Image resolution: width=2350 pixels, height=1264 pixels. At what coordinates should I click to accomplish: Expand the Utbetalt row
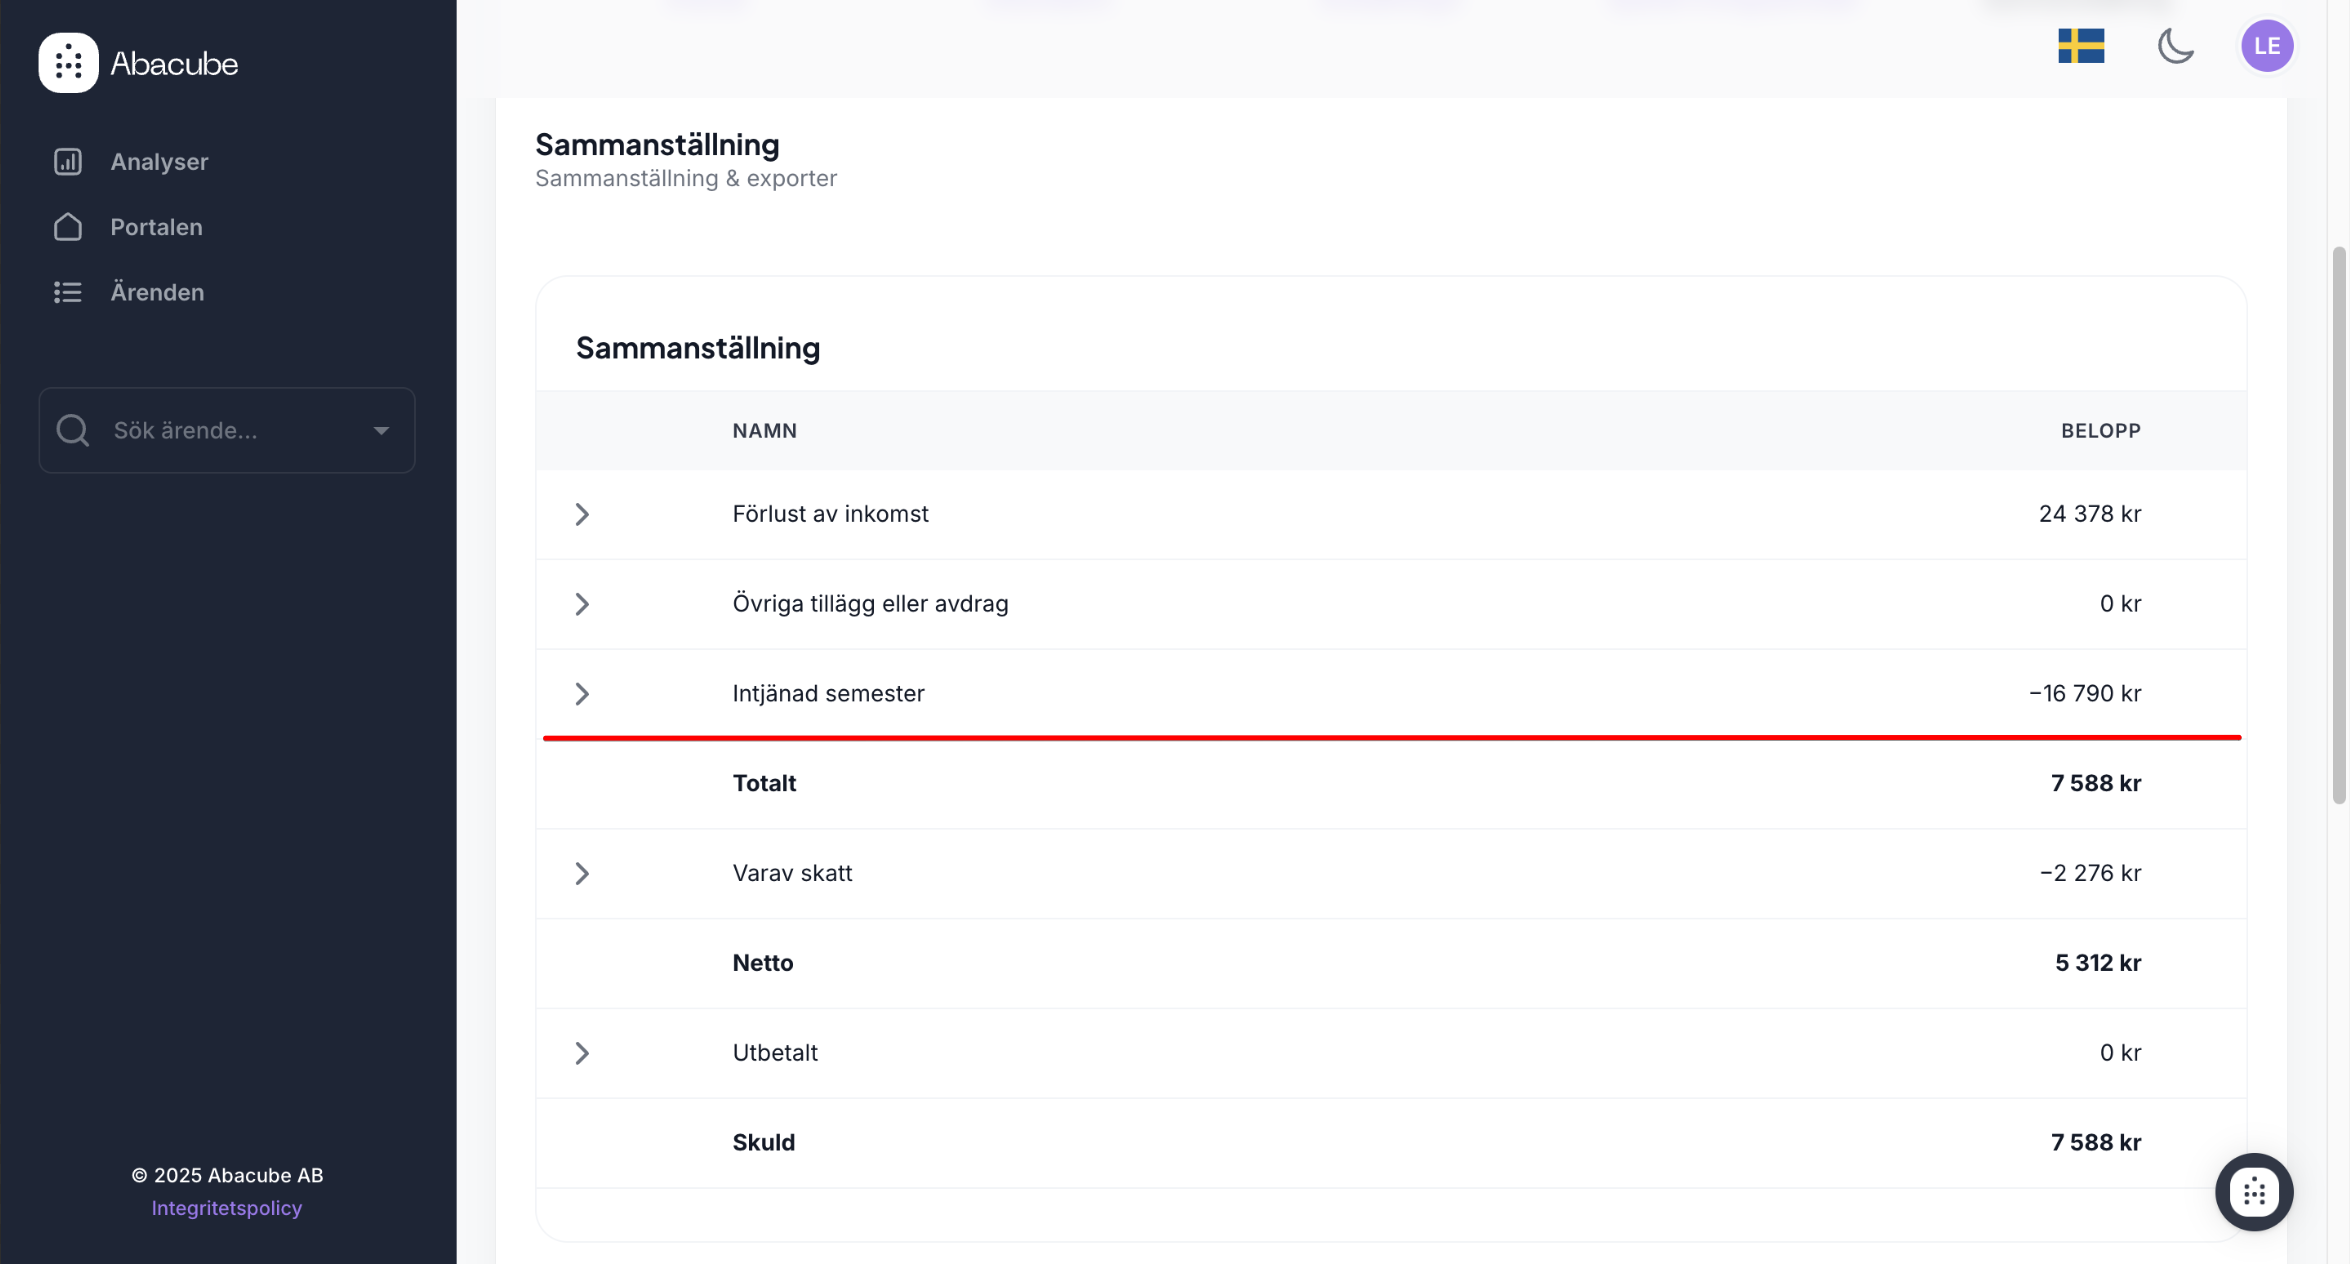point(582,1053)
